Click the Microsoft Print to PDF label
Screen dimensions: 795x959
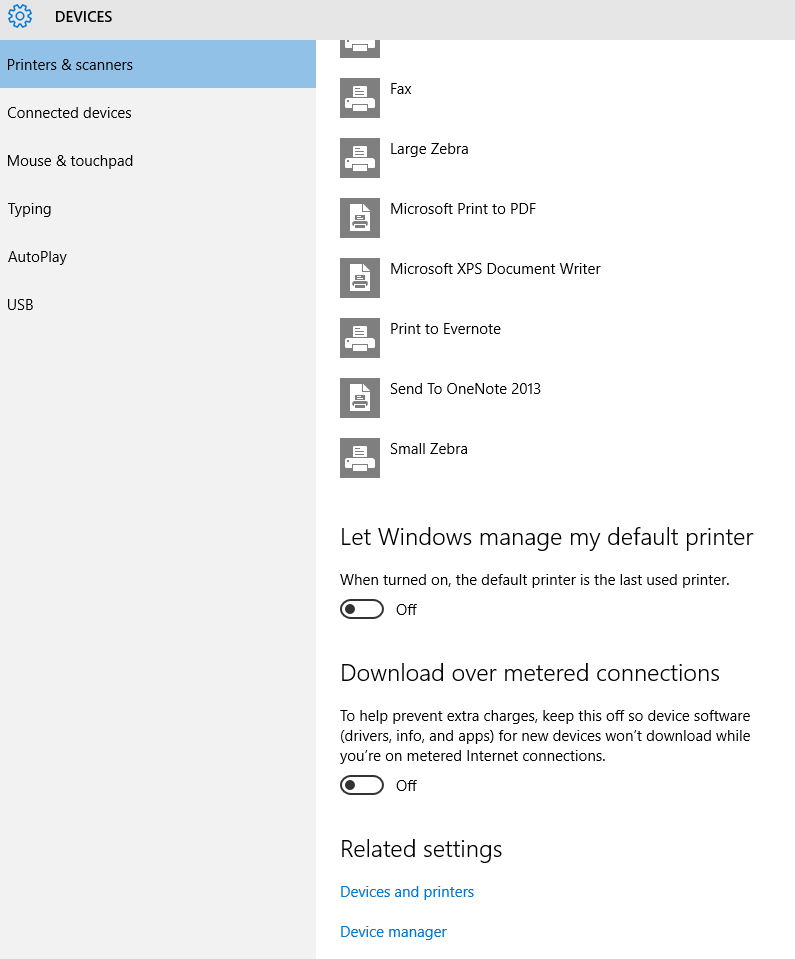point(463,209)
